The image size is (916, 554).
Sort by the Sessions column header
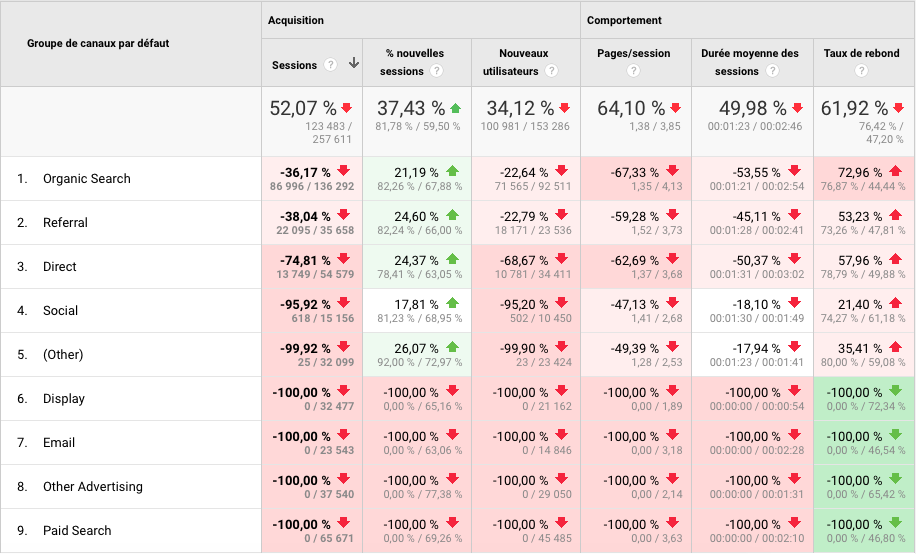[x=294, y=65]
